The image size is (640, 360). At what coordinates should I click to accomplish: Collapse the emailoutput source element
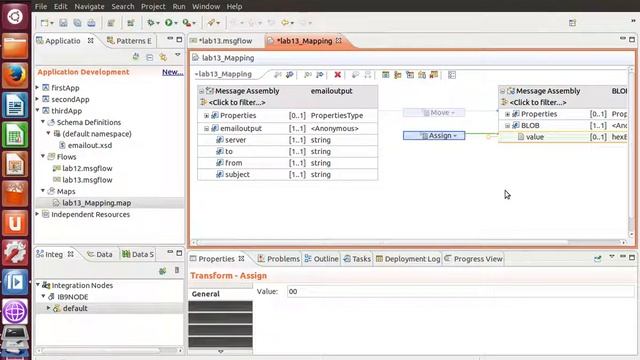[207, 129]
